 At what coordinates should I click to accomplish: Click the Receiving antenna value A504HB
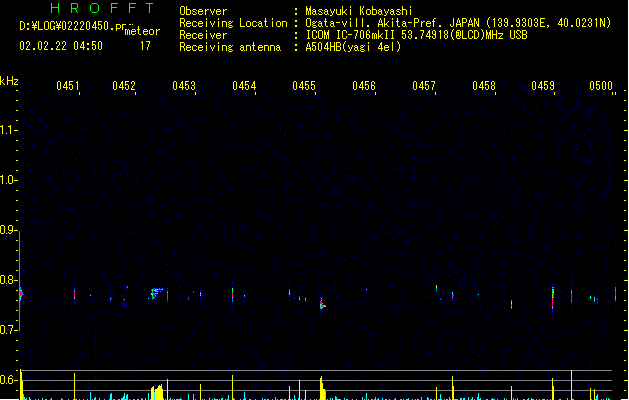coord(324,47)
